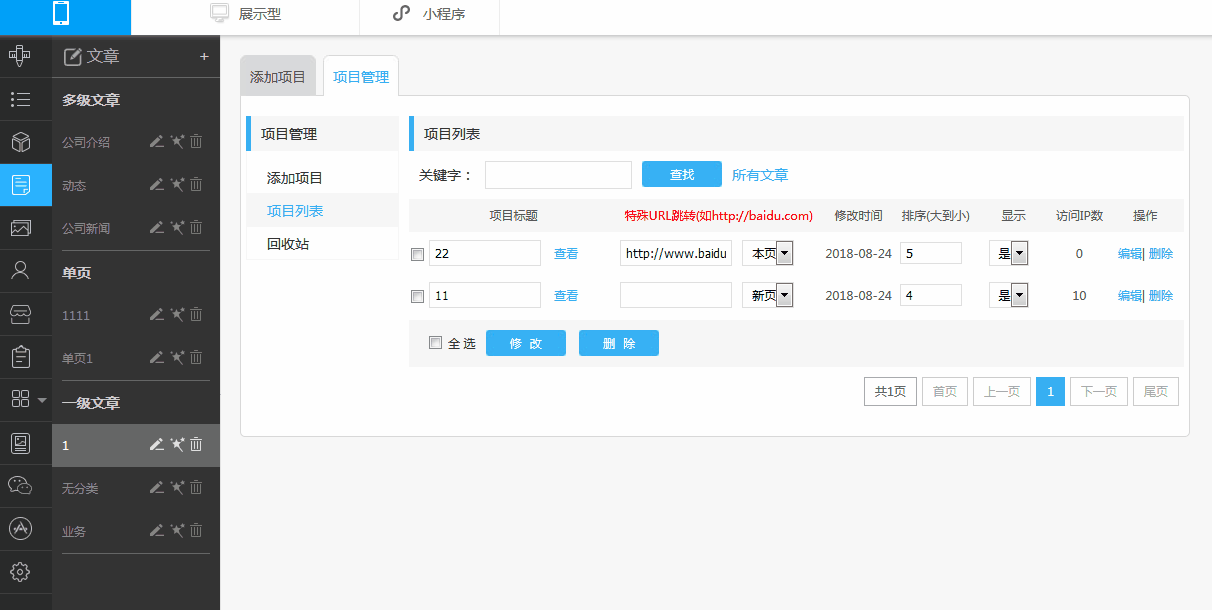Trash icon for 单页1

tap(196, 357)
